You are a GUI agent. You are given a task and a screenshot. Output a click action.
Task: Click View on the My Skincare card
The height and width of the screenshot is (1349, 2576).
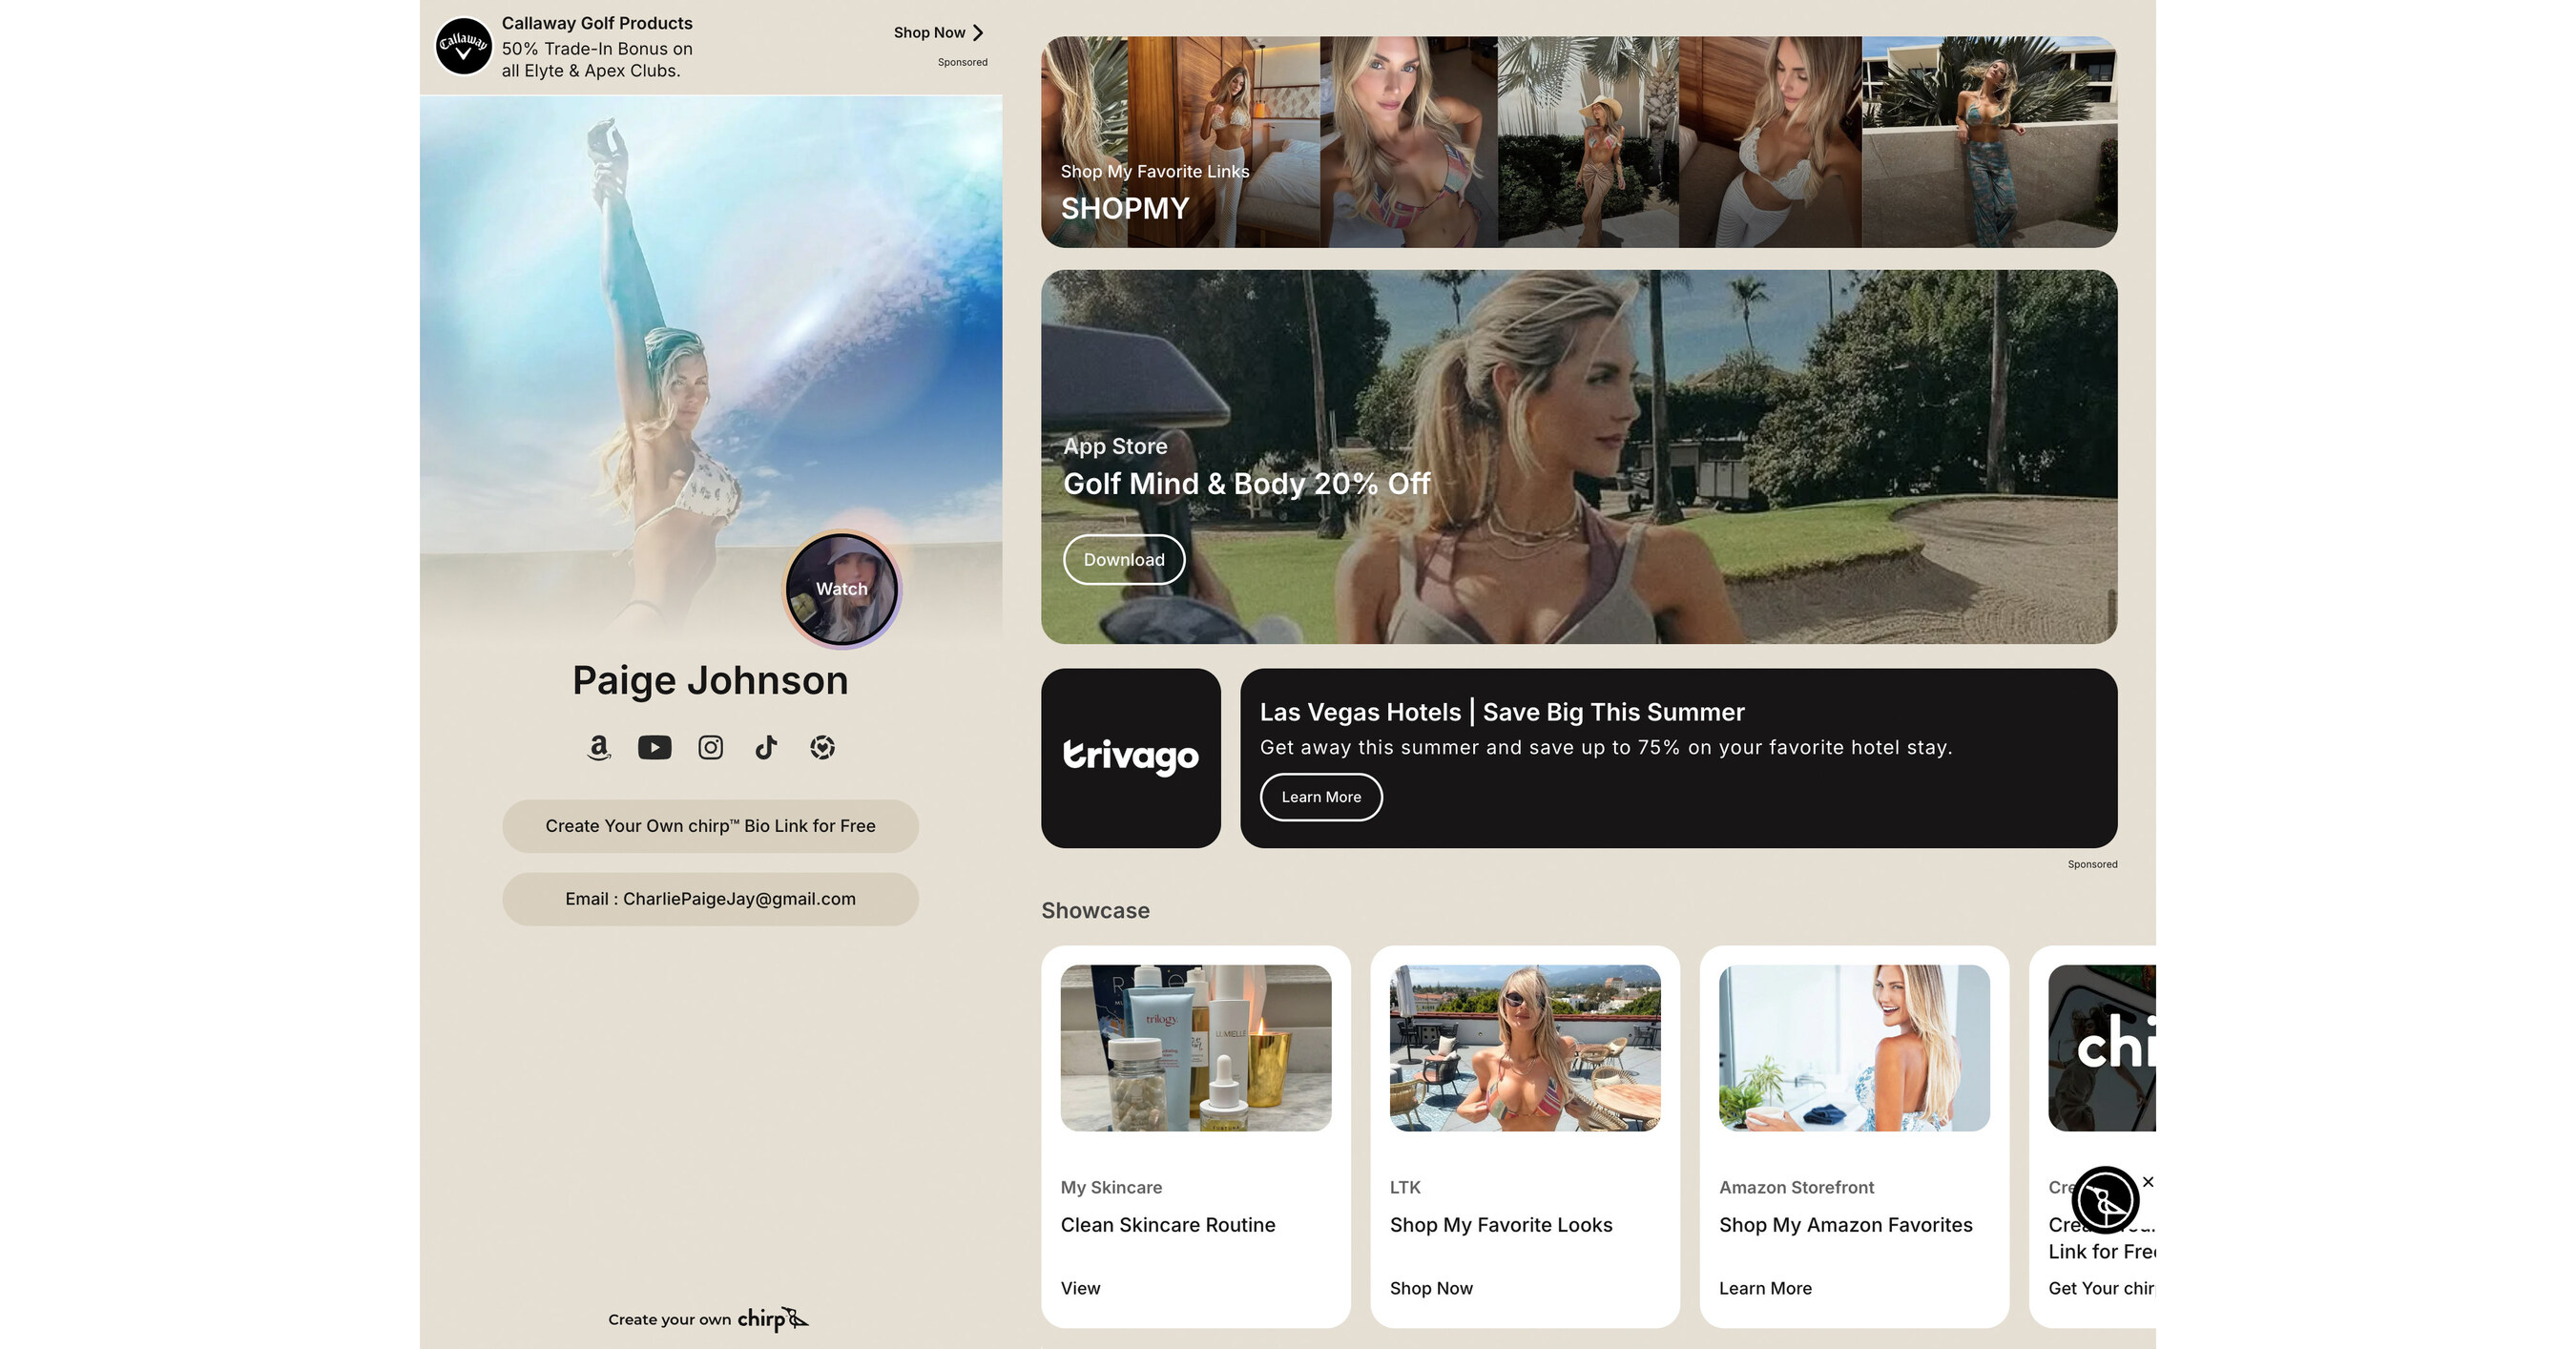coord(1080,1288)
